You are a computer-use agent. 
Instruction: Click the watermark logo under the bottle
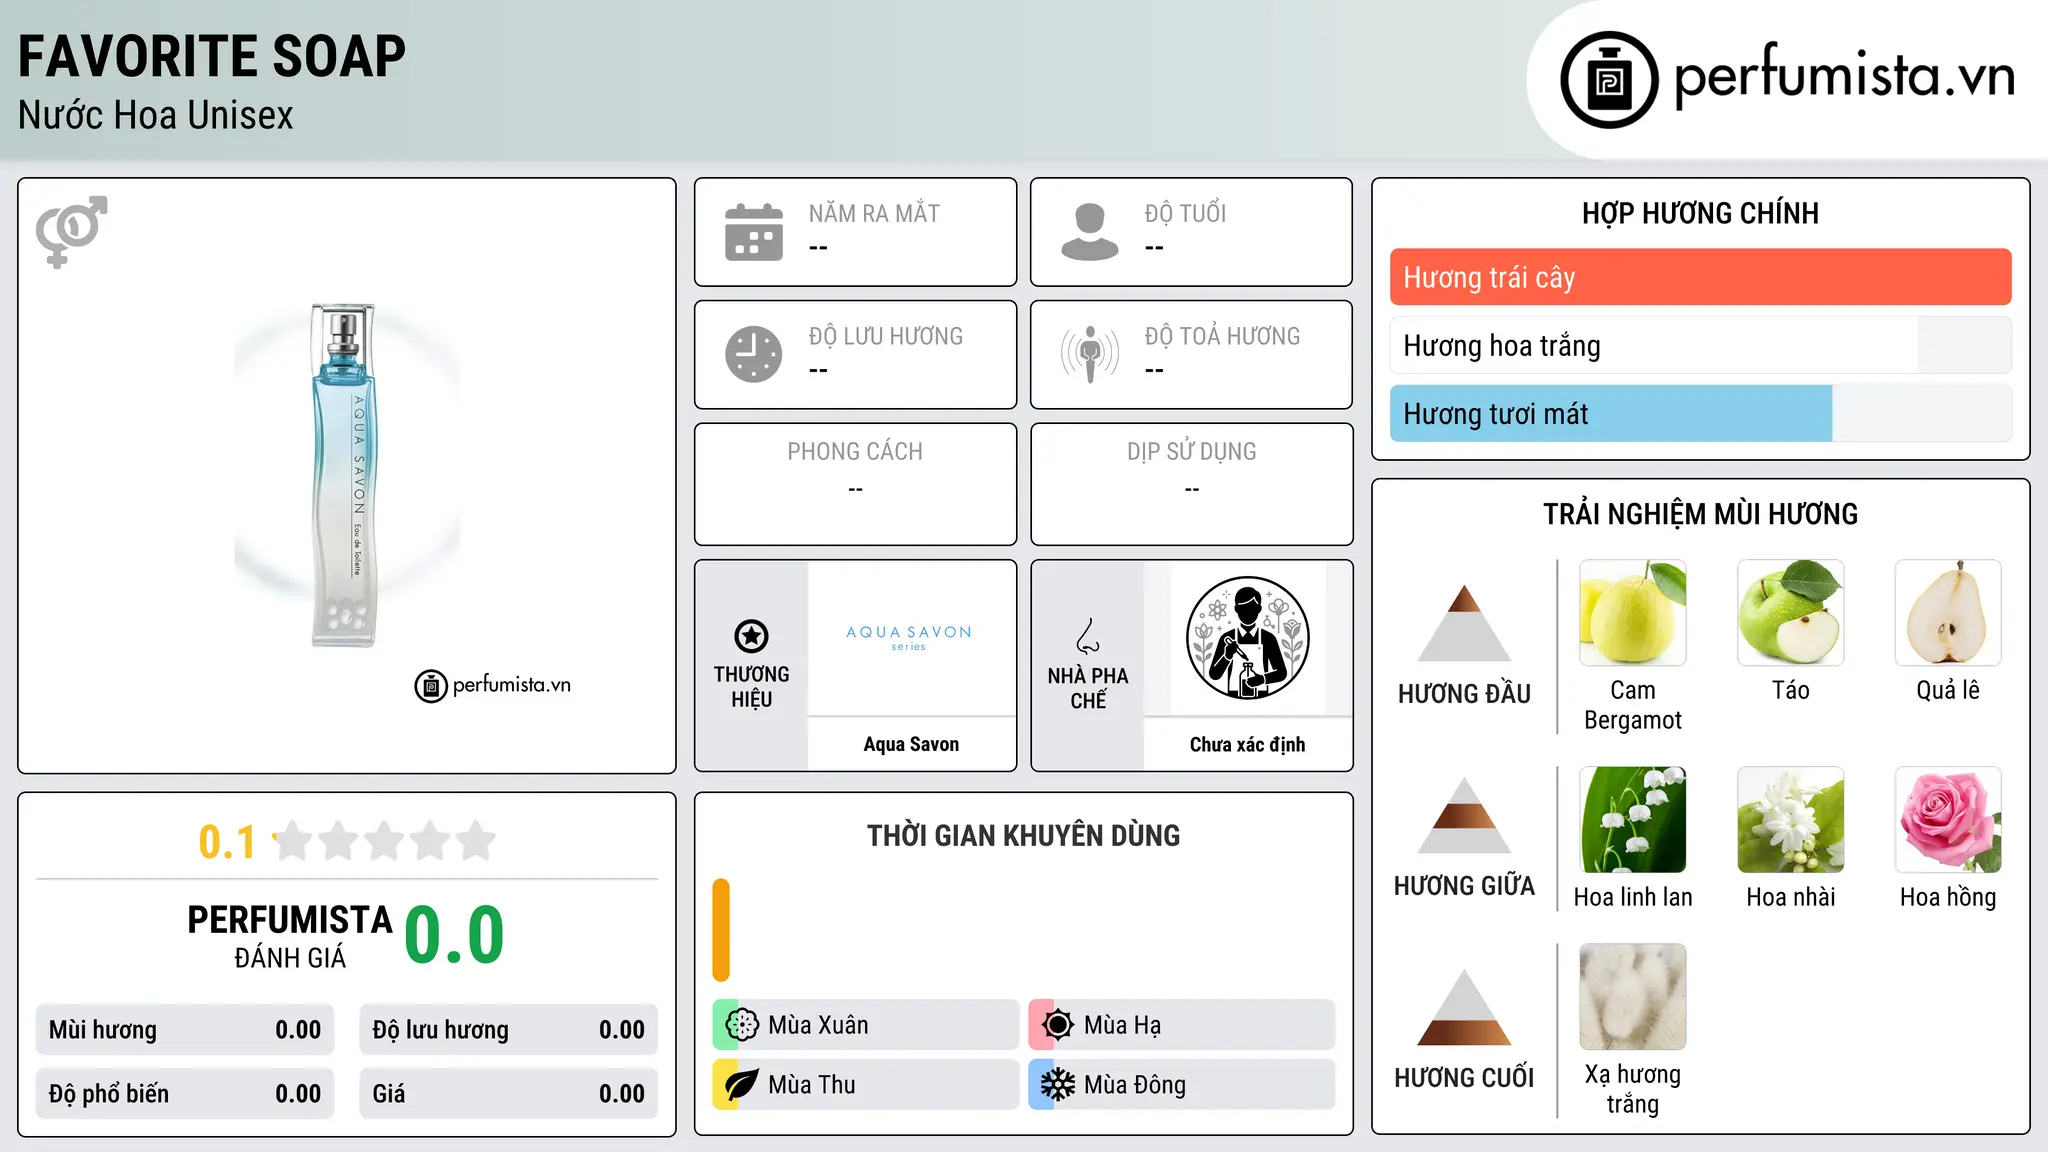tap(493, 686)
